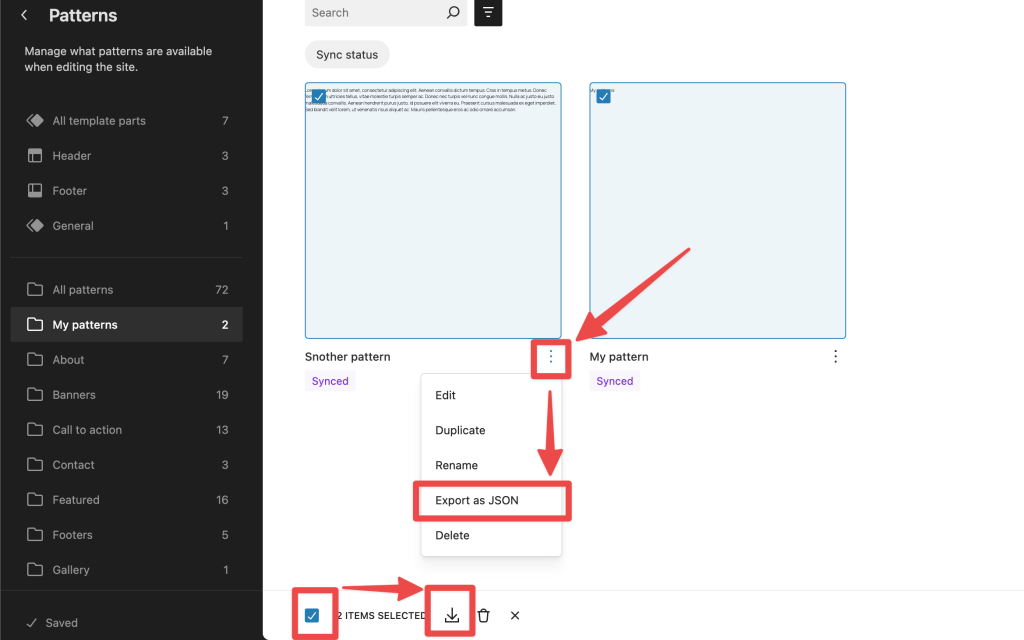Click the All template parts diamond icon
Image resolution: width=1024 pixels, height=640 pixels.
click(35, 120)
